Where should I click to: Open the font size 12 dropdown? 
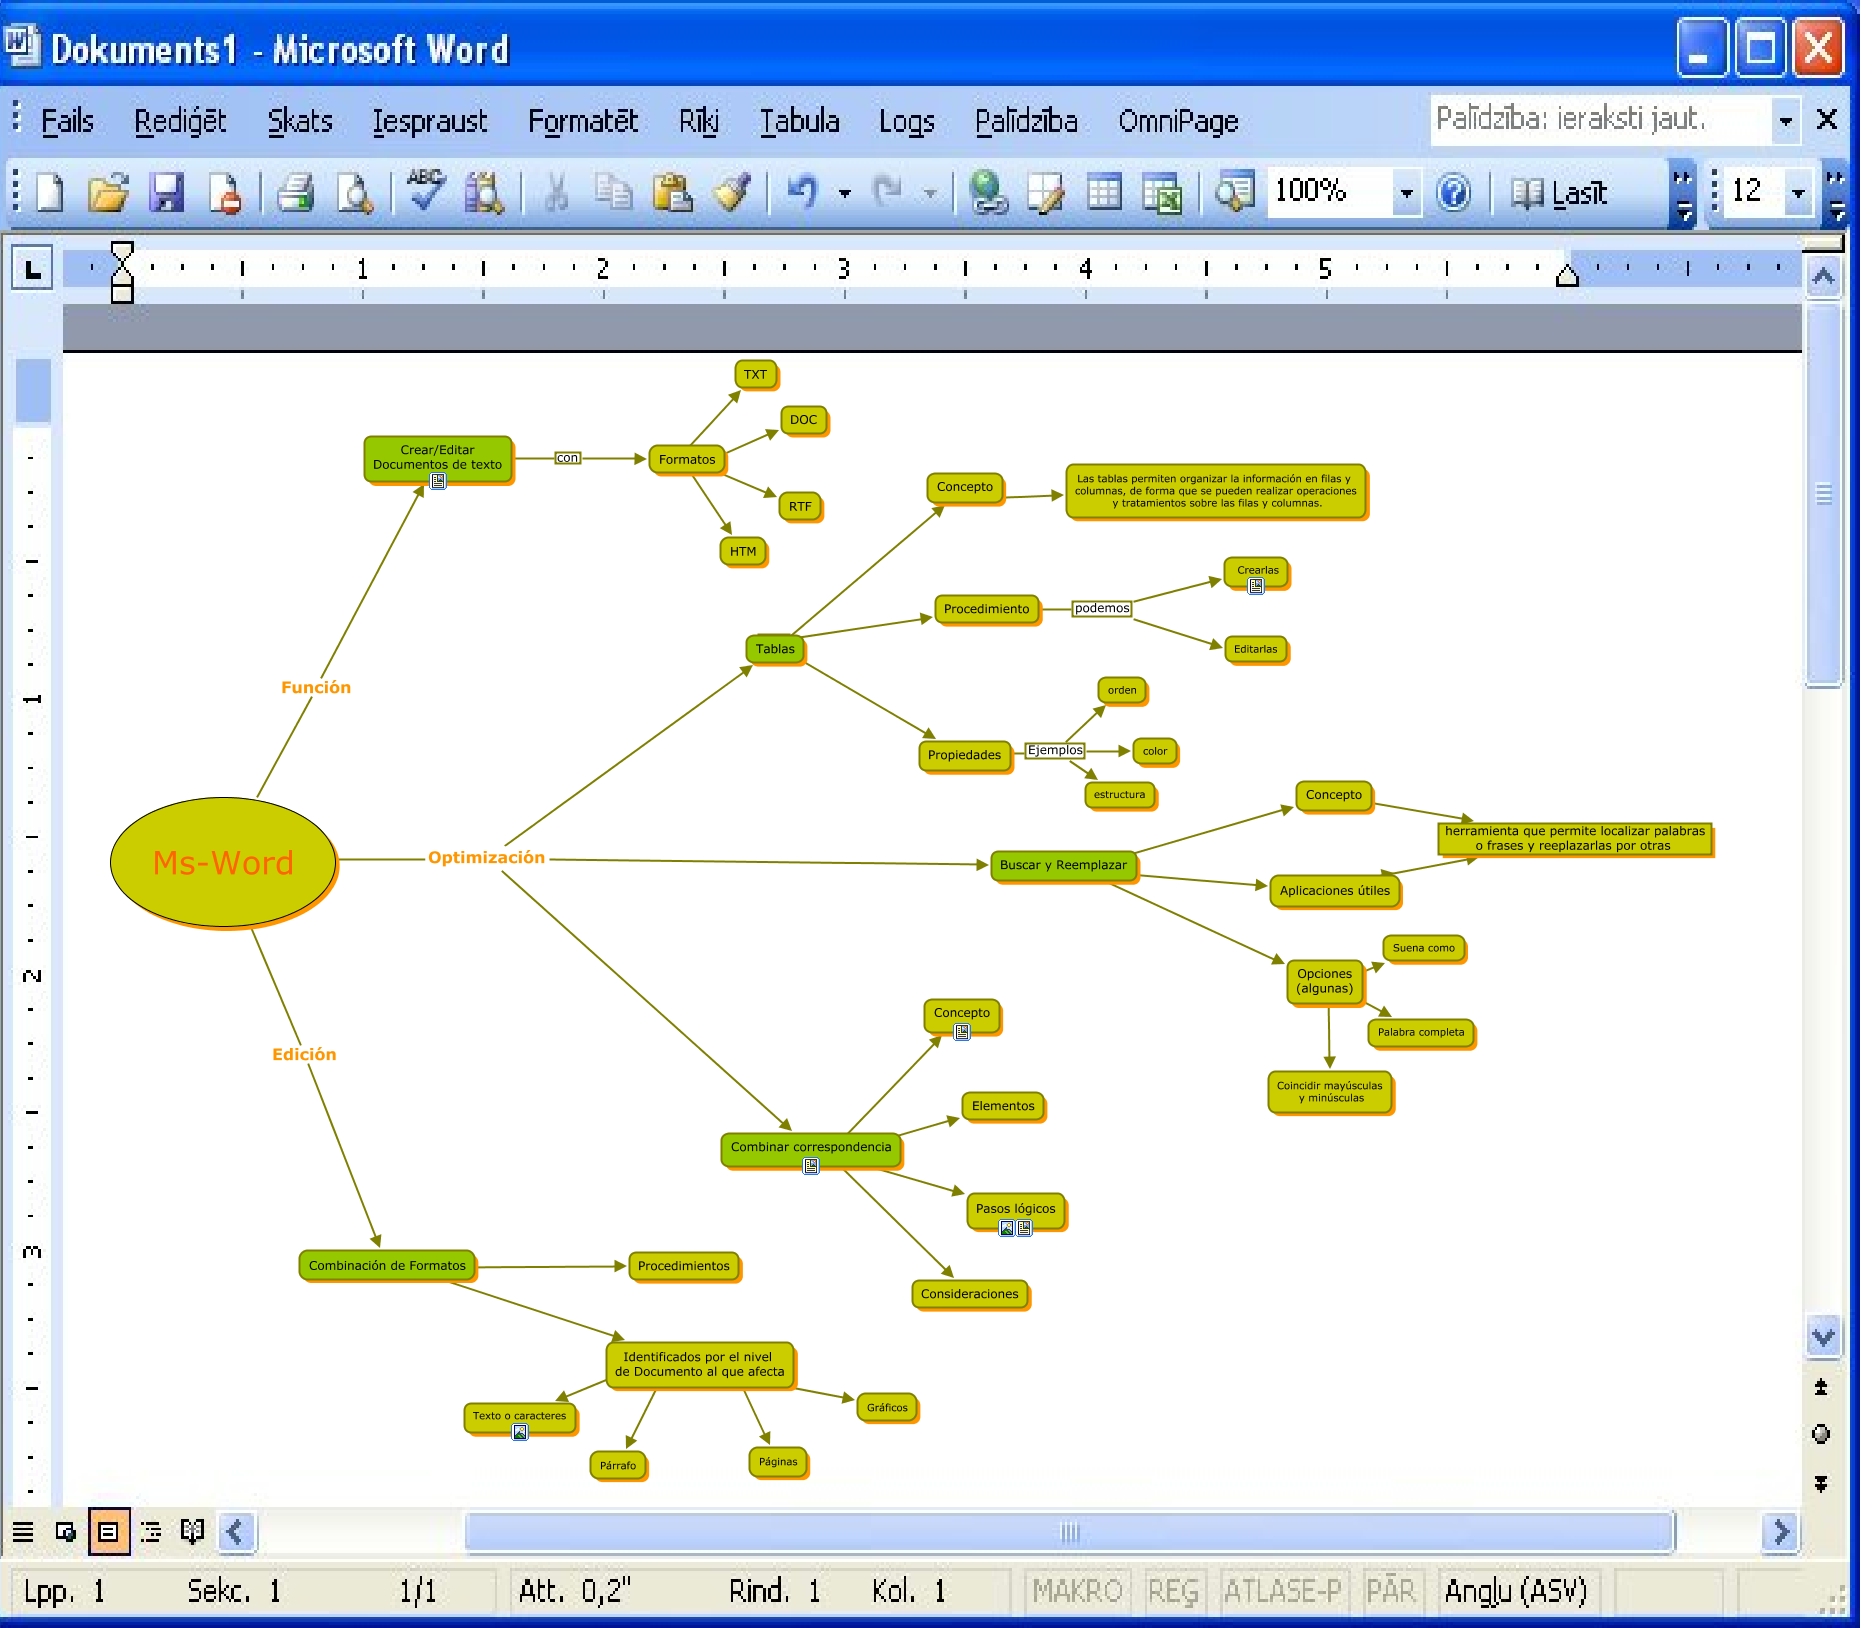coord(1798,192)
